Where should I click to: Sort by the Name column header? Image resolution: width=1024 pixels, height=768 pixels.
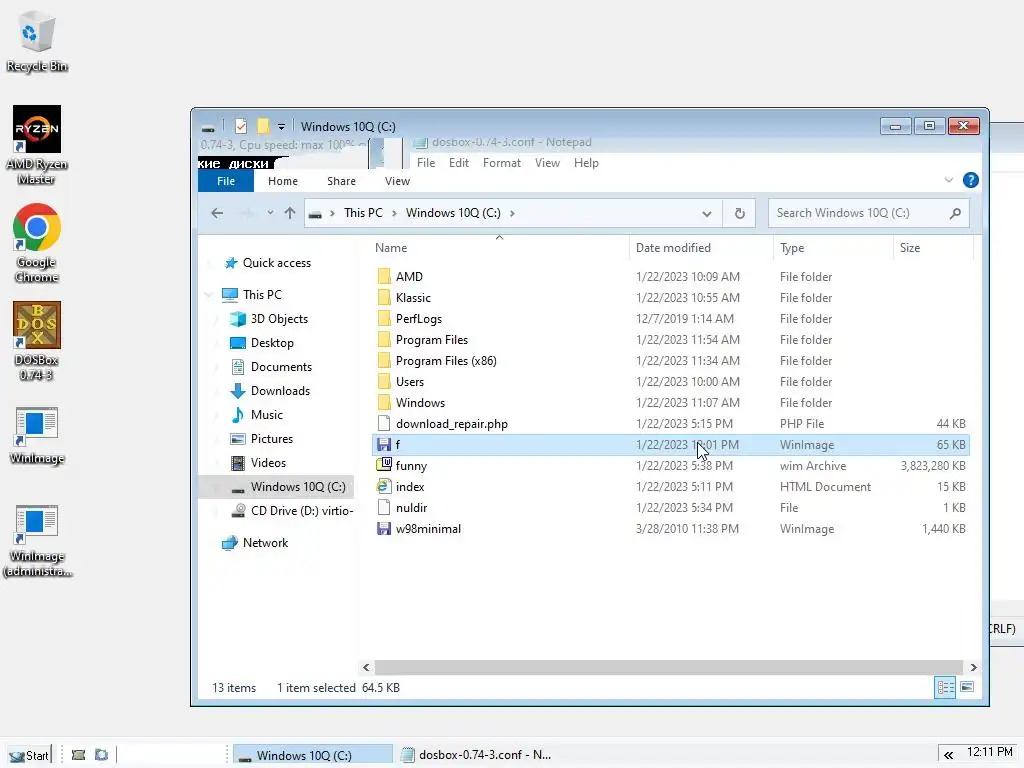click(500, 248)
